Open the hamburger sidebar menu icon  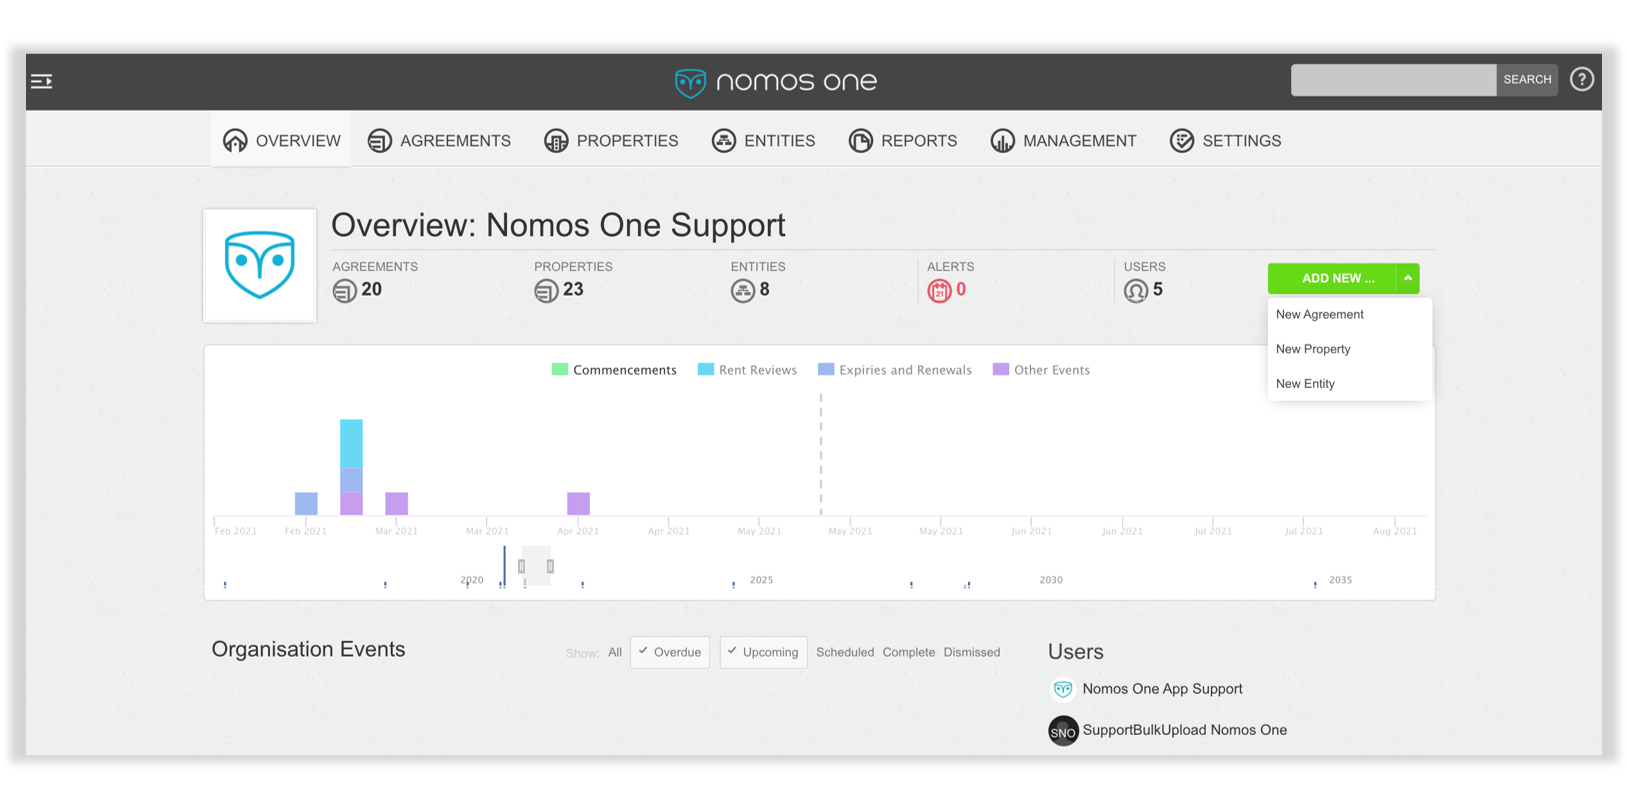pyautogui.click(x=42, y=81)
